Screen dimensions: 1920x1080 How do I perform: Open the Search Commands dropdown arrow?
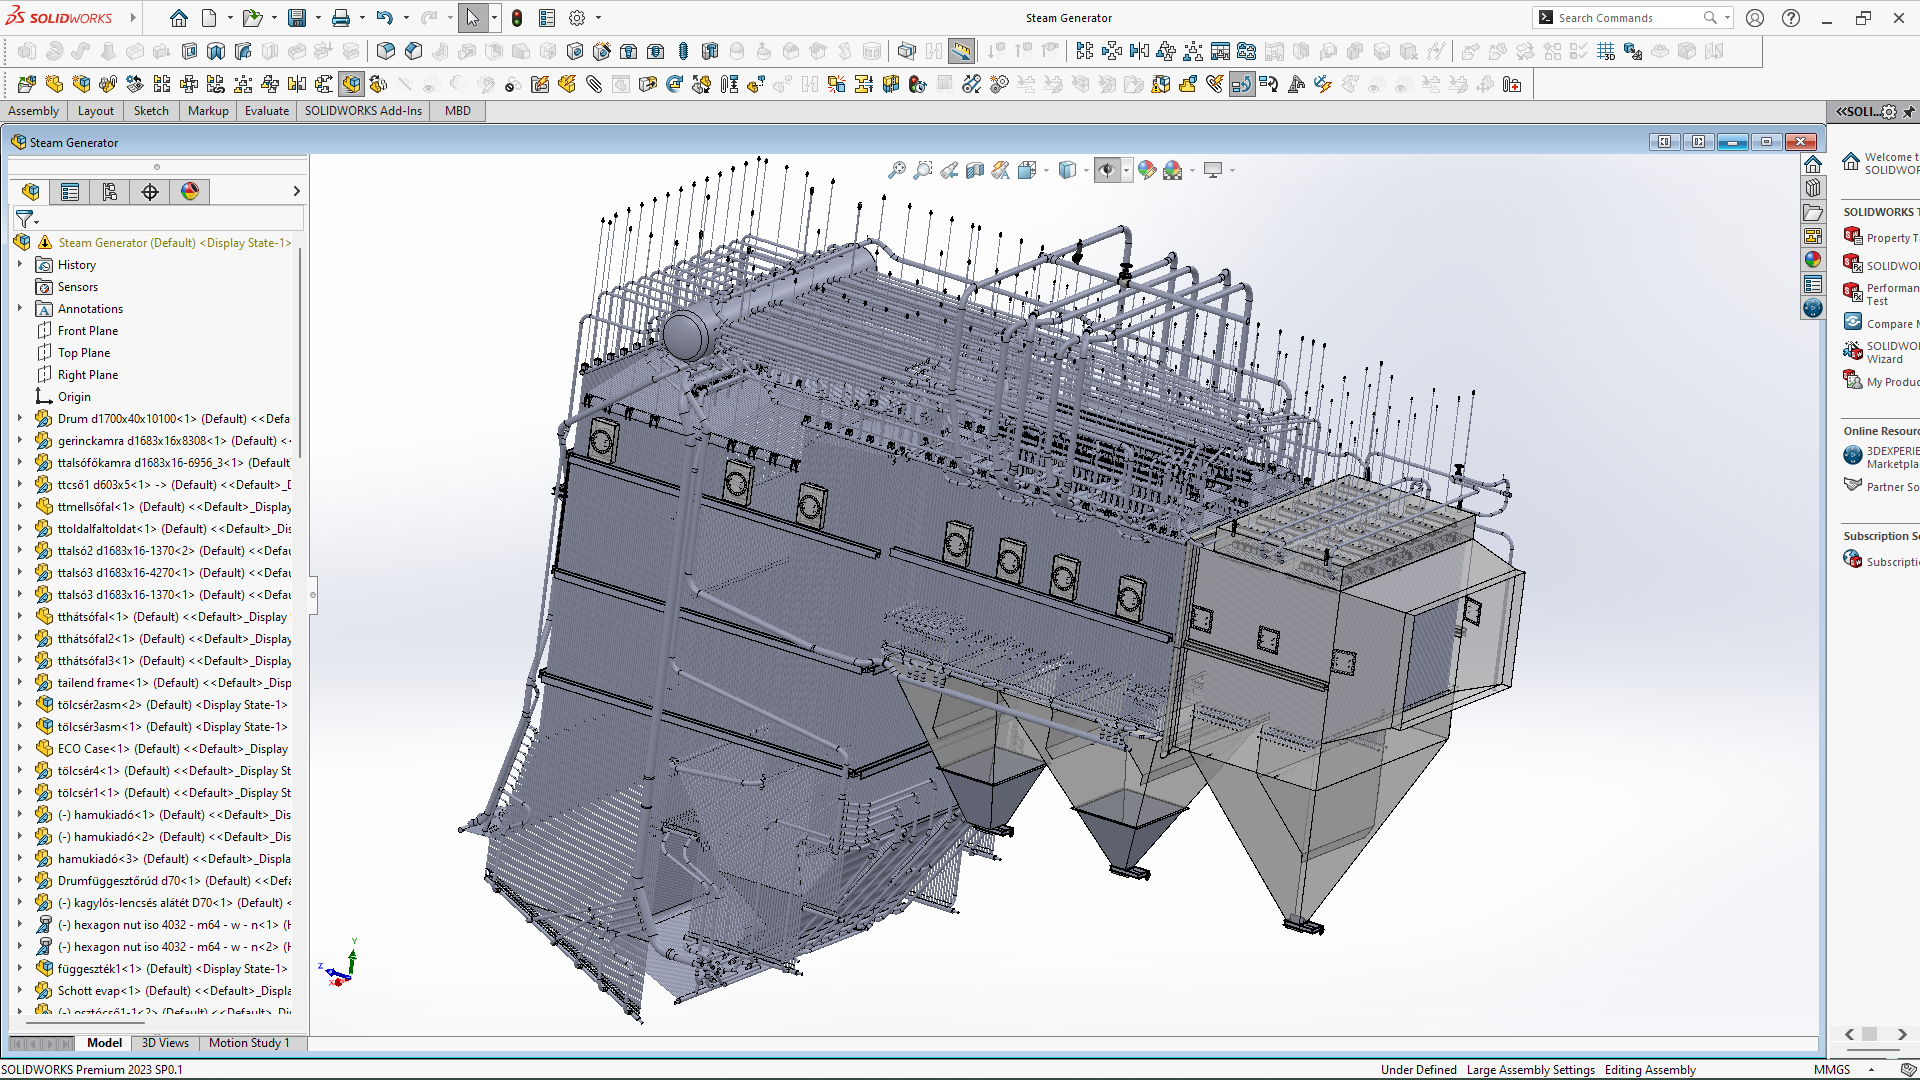(1727, 18)
